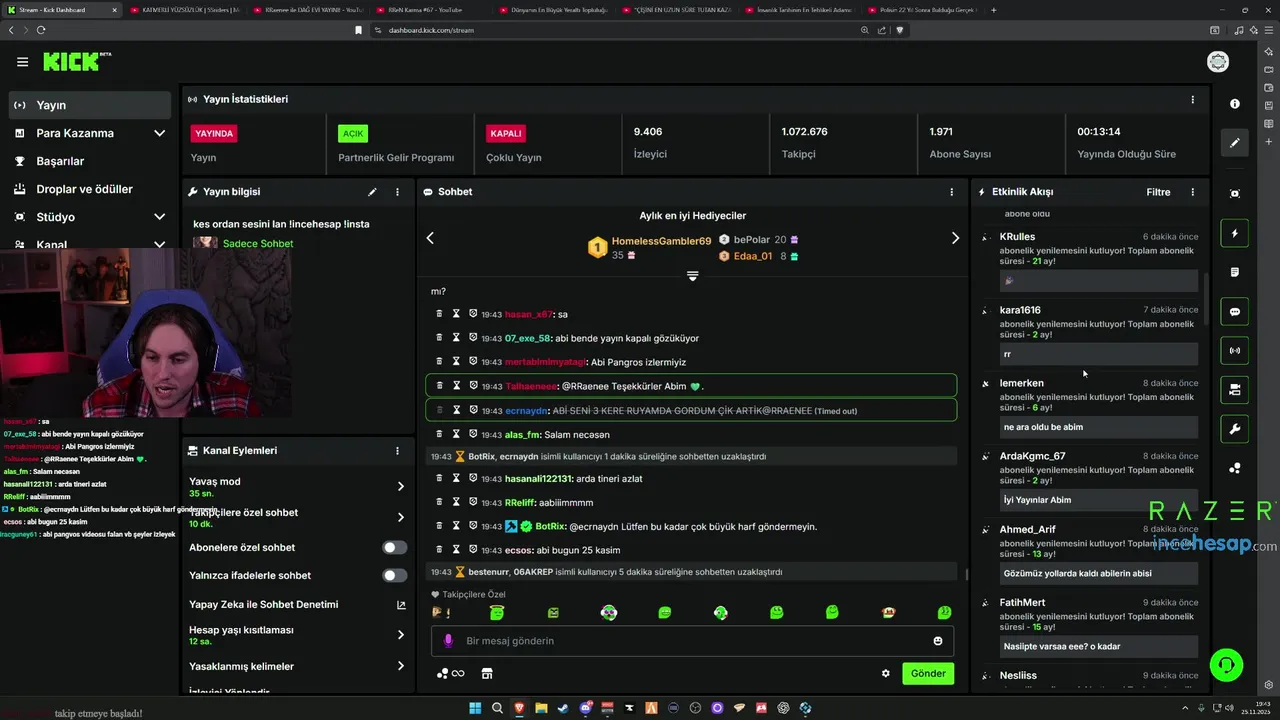Select Yayın in the sidebar
This screenshot has width=1280, height=720.
(91, 105)
